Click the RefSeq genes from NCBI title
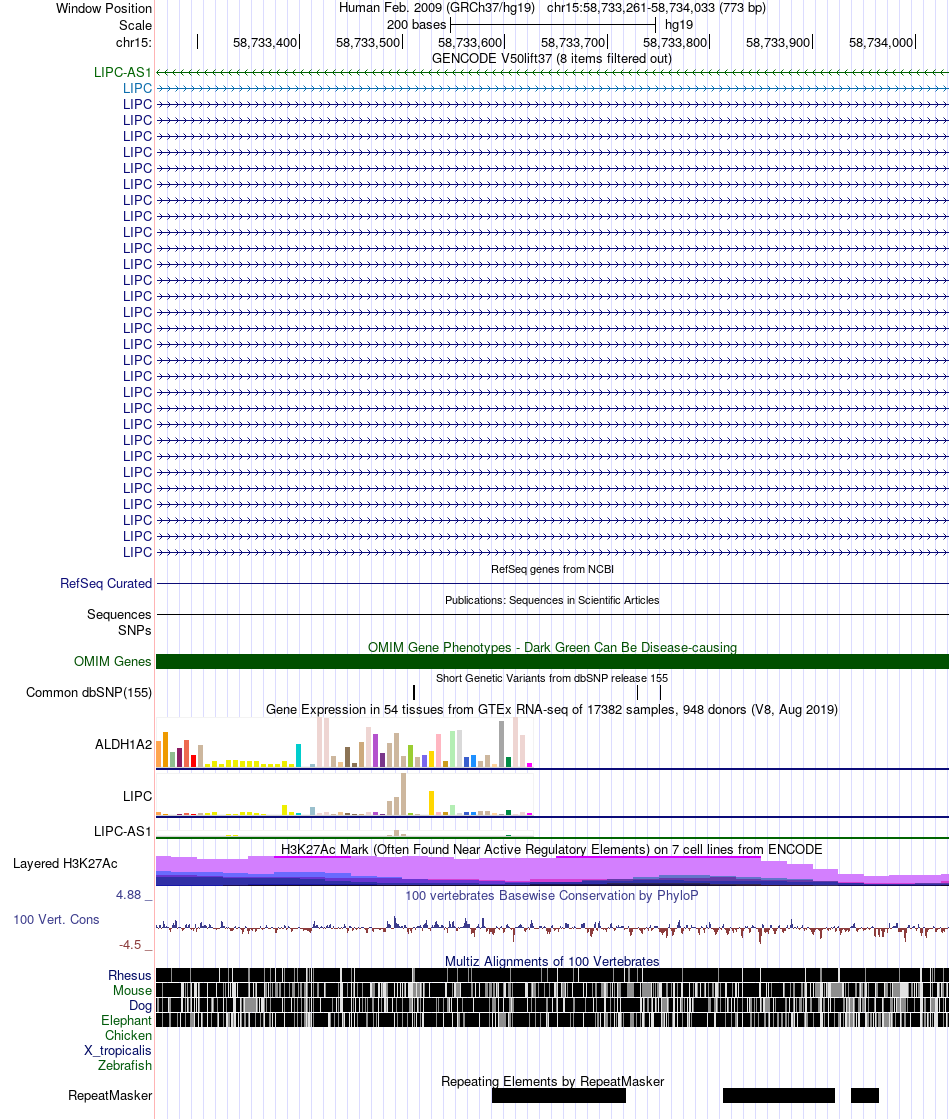This screenshot has width=950, height=1119. [x=552, y=569]
